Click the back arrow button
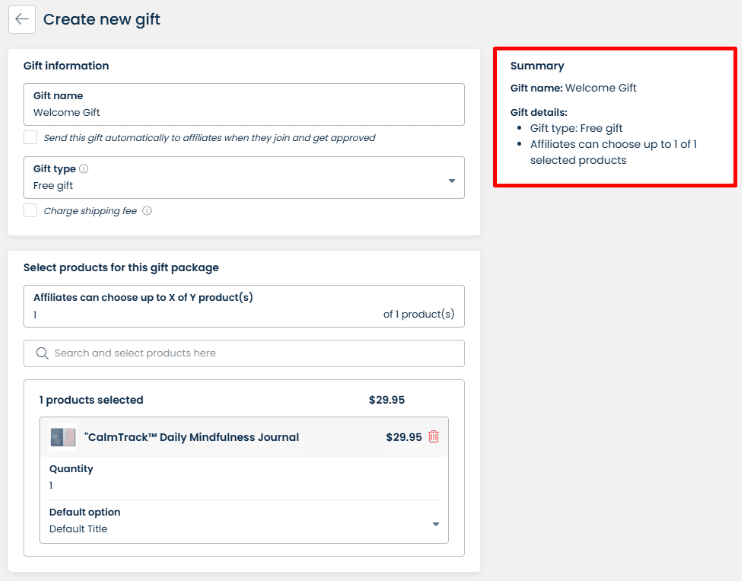Image resolution: width=742 pixels, height=581 pixels. pos(22,19)
